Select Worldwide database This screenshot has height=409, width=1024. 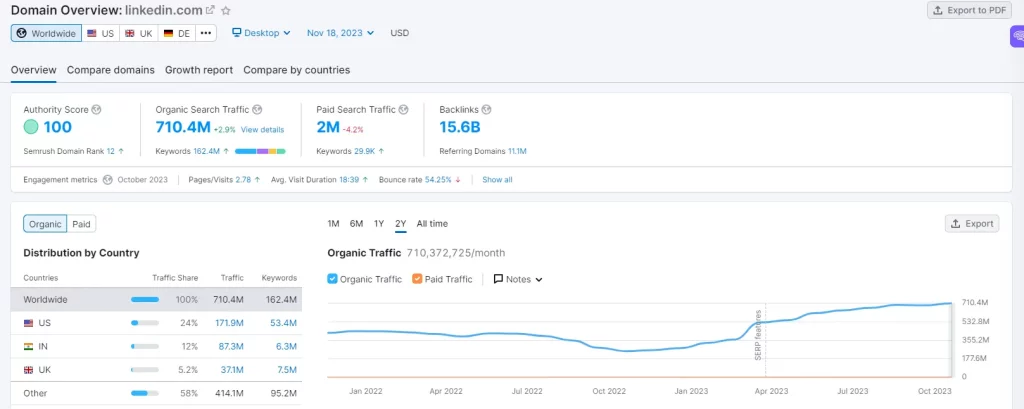46,33
